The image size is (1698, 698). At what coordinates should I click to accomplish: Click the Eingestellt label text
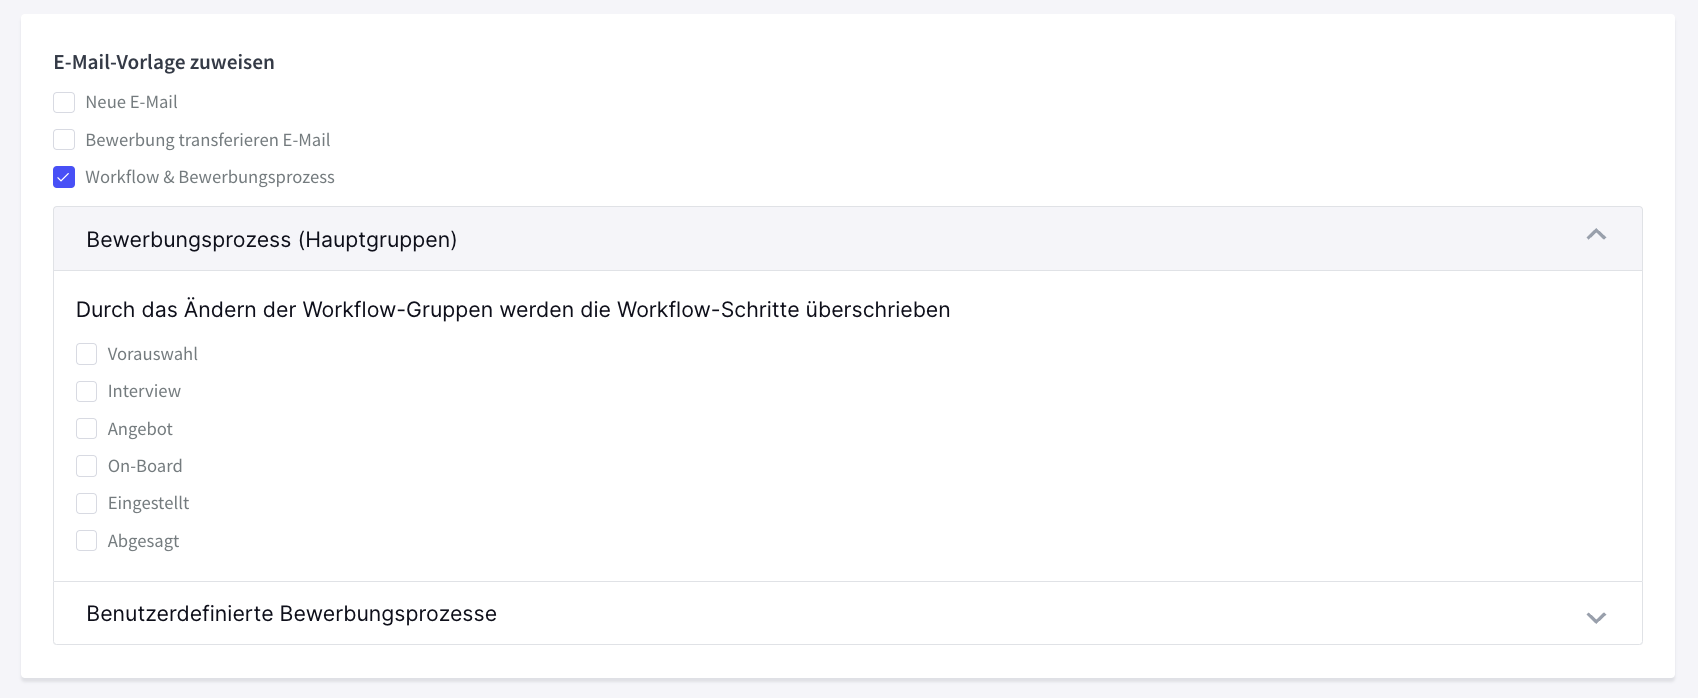[x=148, y=503]
